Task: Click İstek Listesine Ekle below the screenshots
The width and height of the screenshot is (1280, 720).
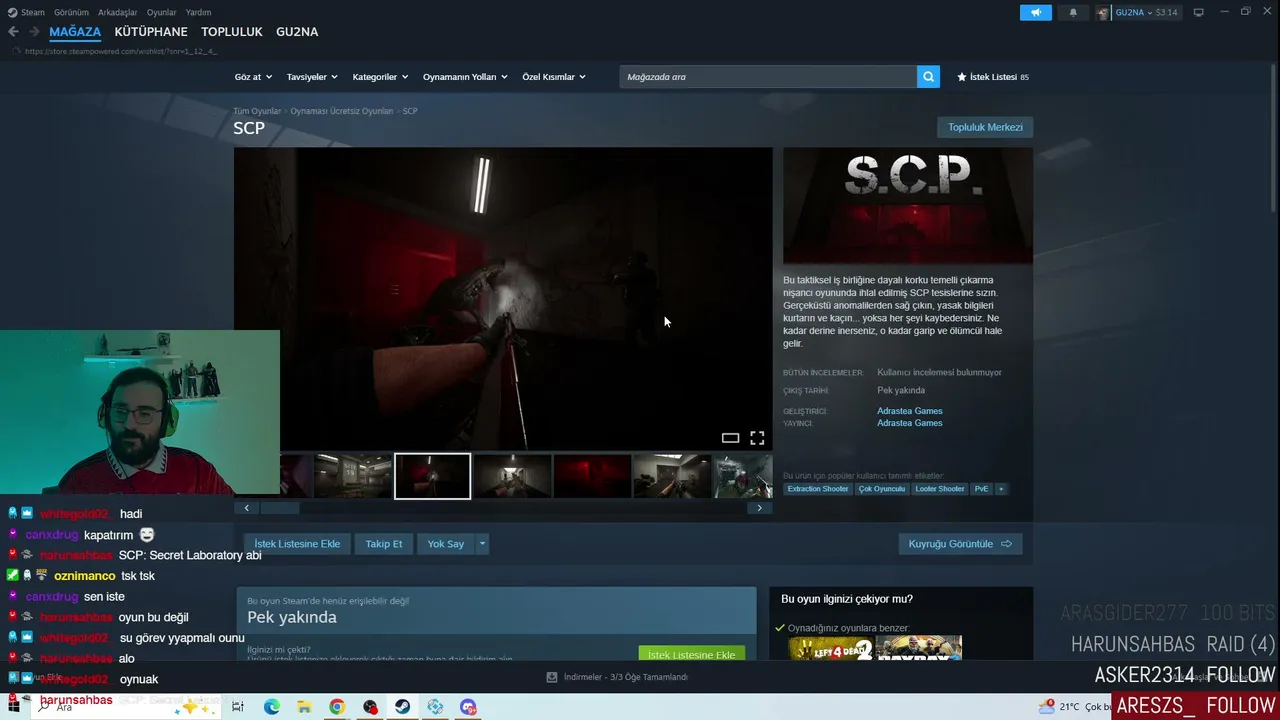Action: click(297, 544)
